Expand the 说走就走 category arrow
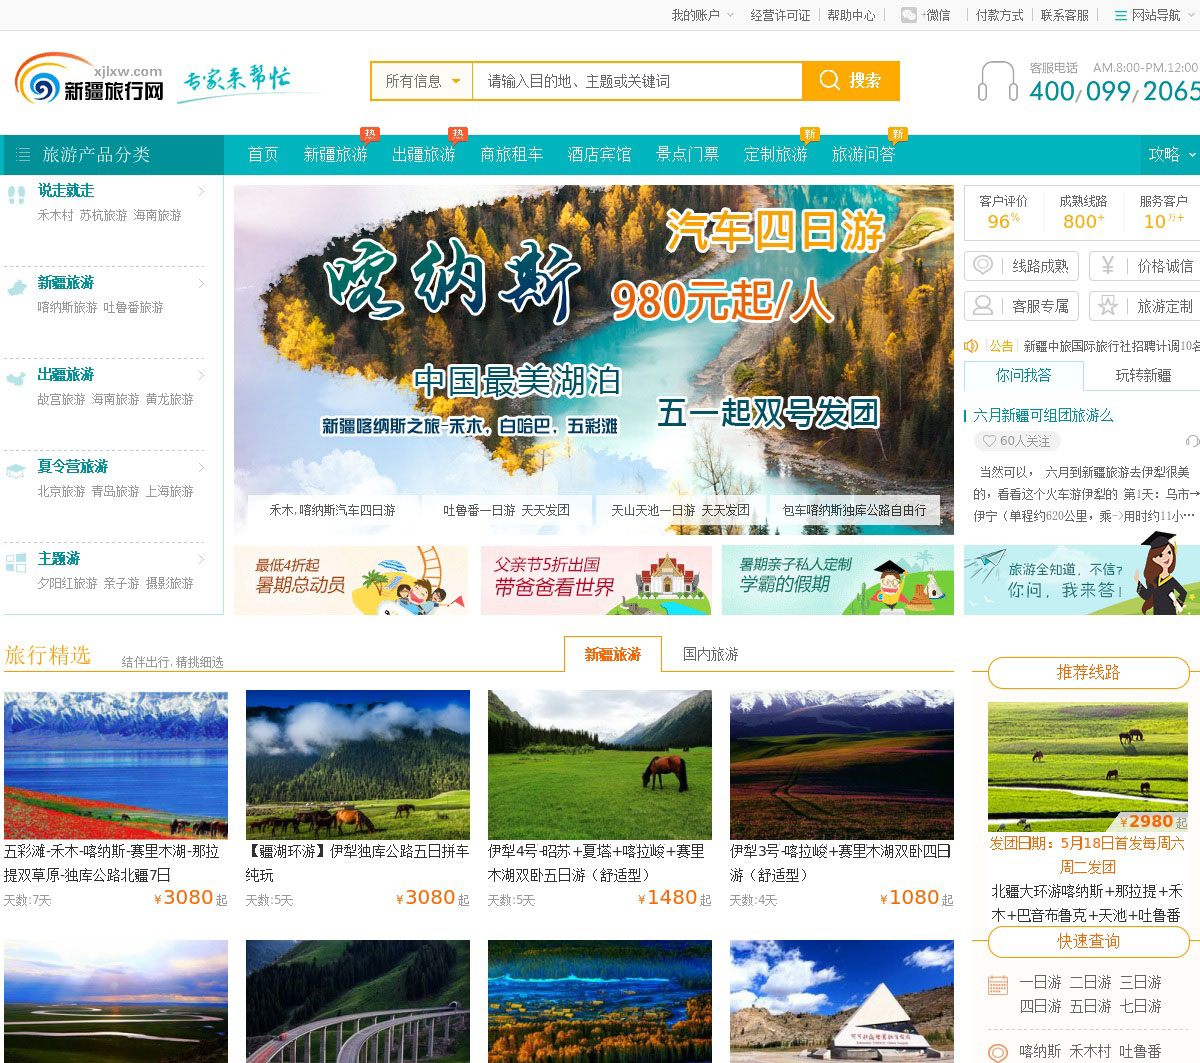The height and width of the screenshot is (1063, 1200). click(x=201, y=191)
